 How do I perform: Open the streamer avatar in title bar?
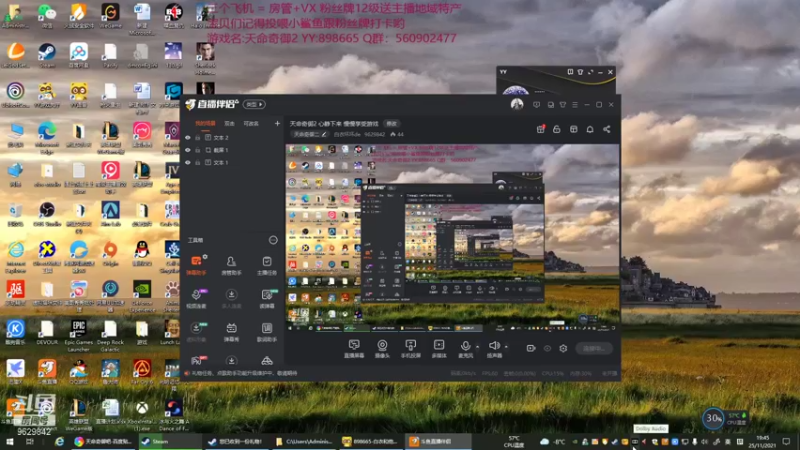[517, 104]
